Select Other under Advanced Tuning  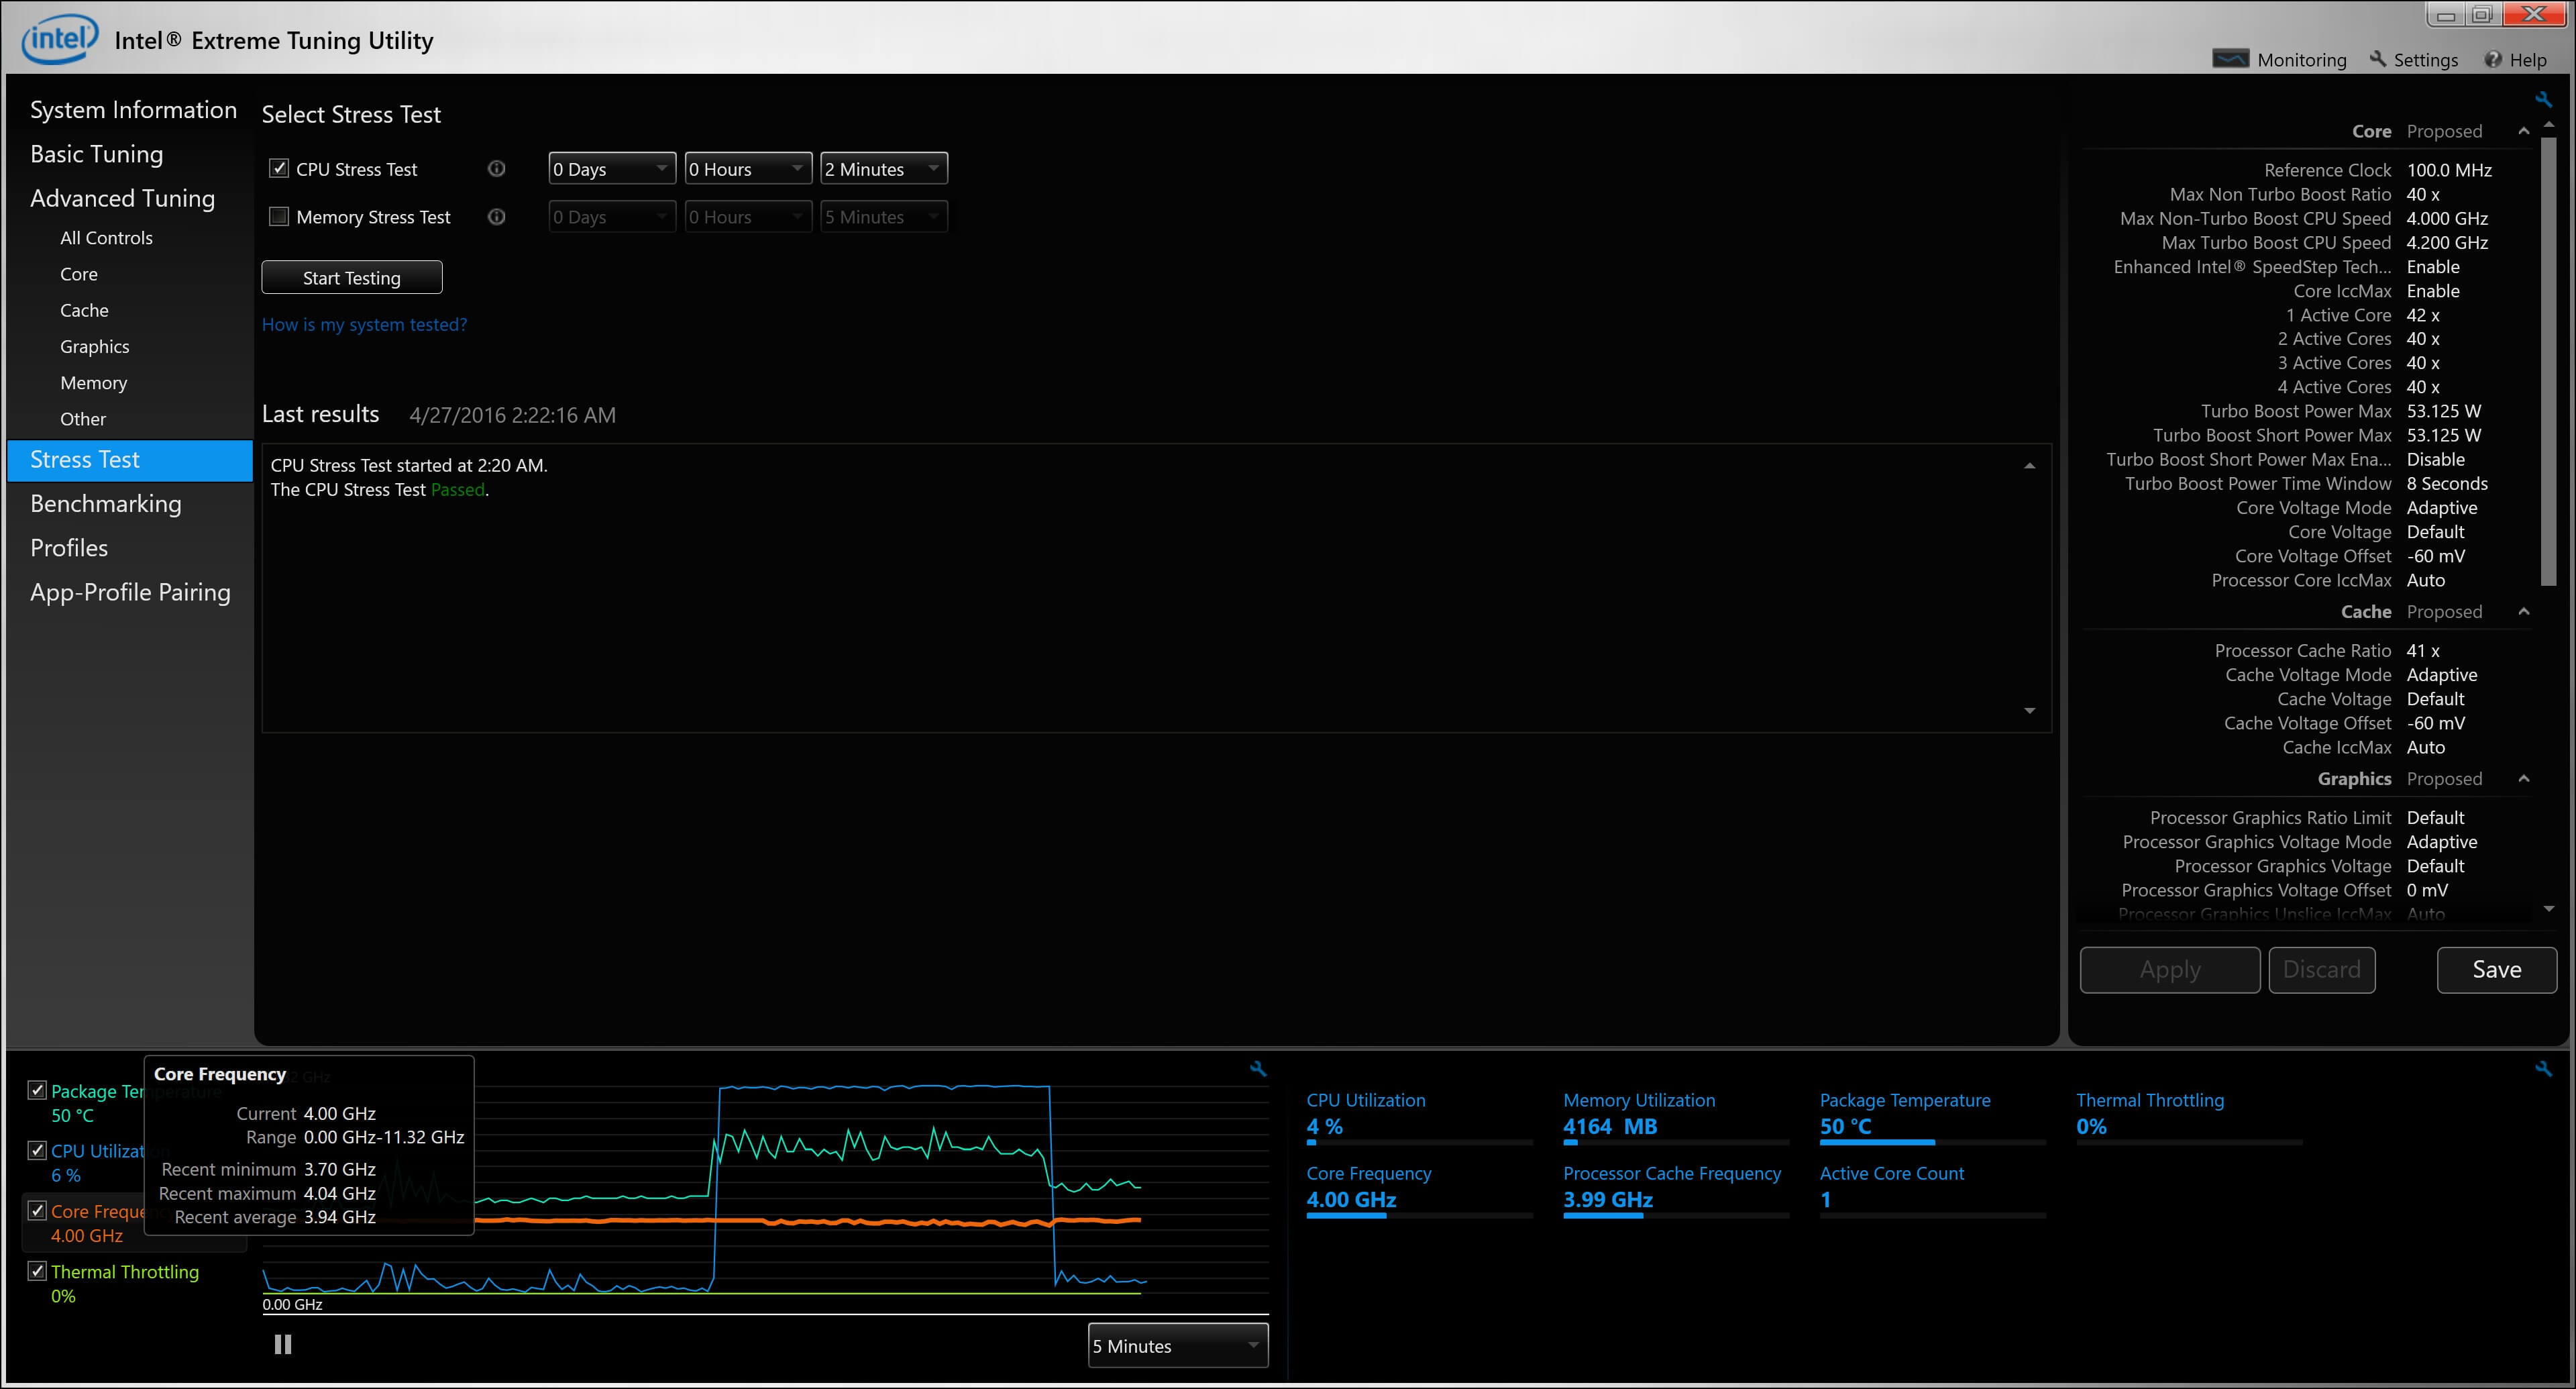(x=82, y=418)
